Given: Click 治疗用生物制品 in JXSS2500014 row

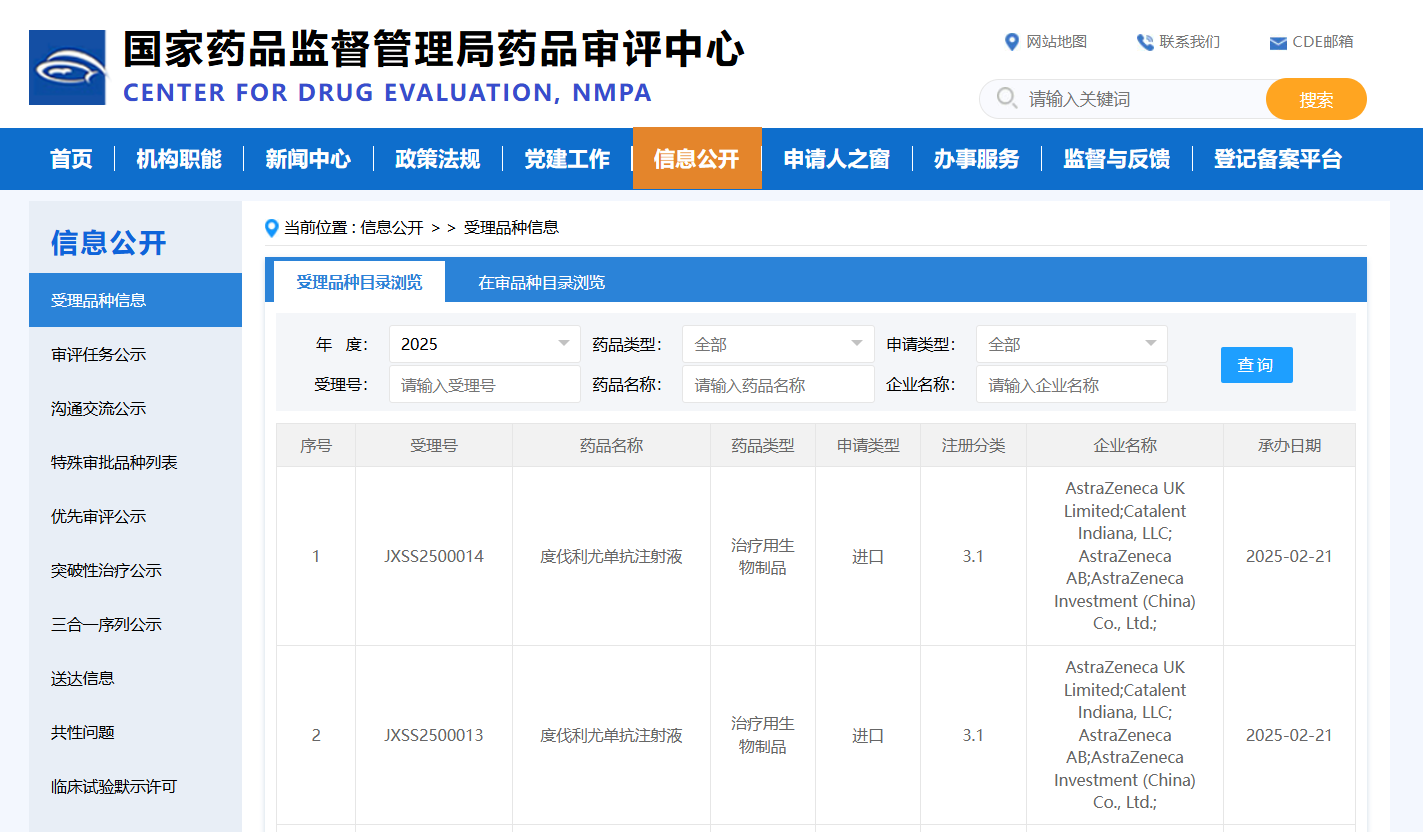Looking at the screenshot, I should 763,556.
